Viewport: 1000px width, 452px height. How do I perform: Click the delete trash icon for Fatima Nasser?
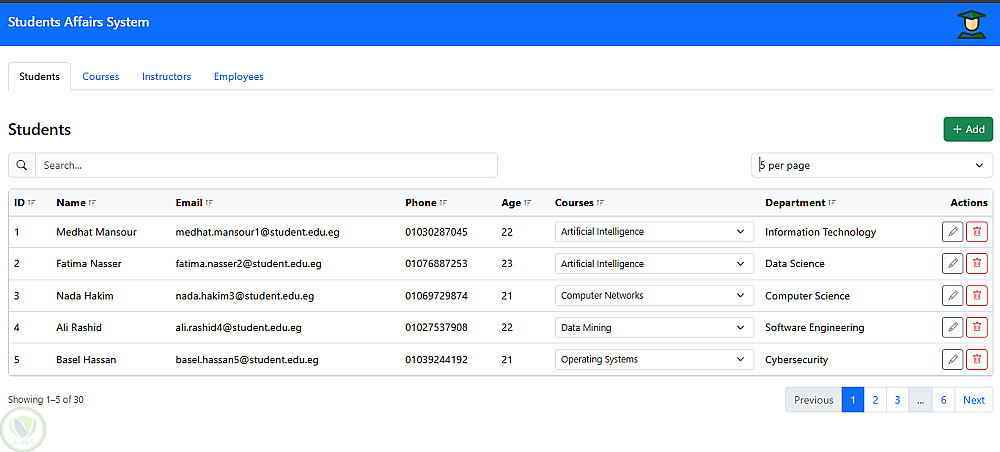977,264
